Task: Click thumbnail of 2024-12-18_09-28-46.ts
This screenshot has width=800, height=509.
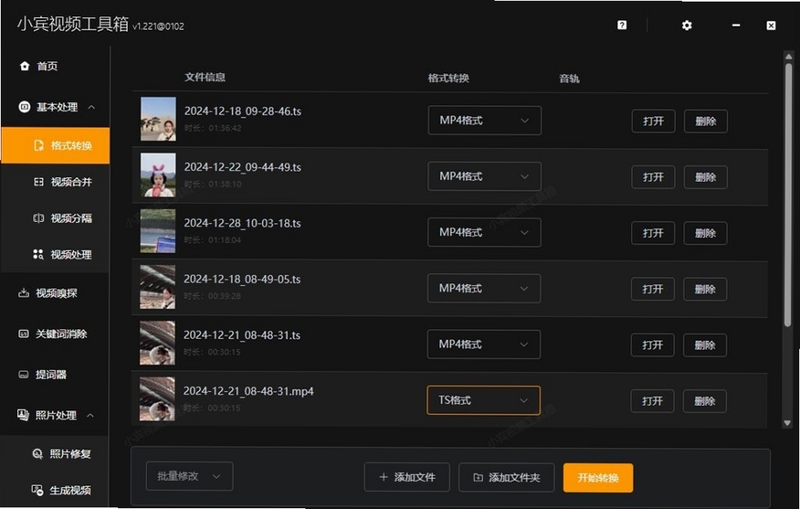Action: click(x=158, y=119)
